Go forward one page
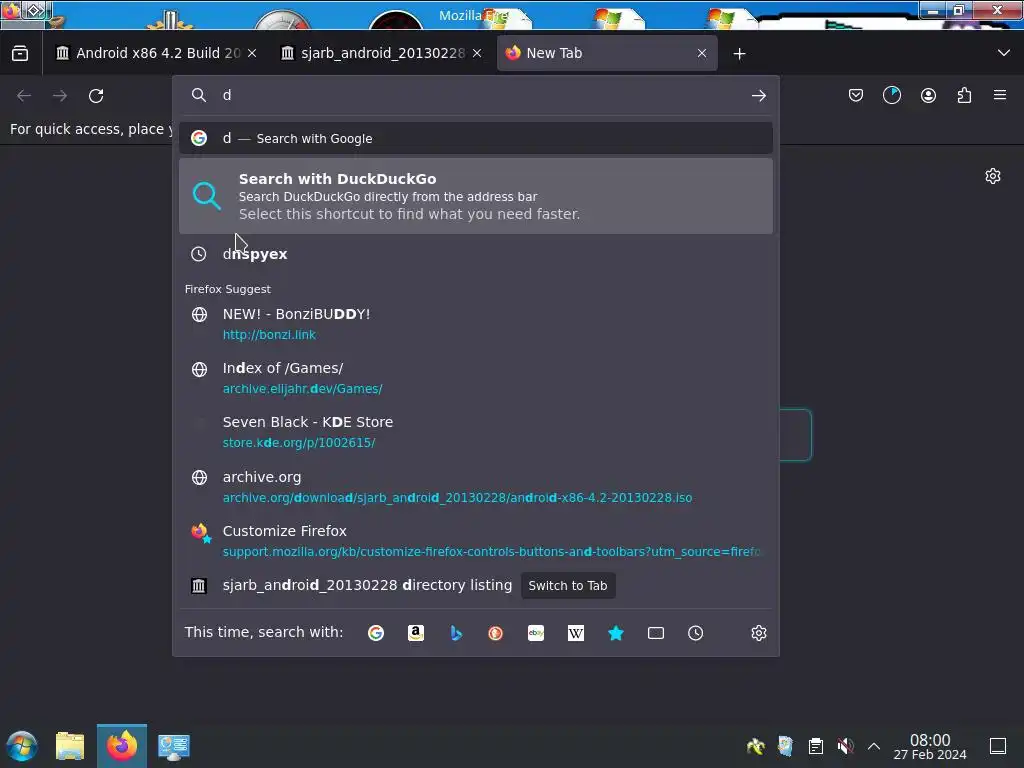The width and height of the screenshot is (1024, 768). point(60,96)
